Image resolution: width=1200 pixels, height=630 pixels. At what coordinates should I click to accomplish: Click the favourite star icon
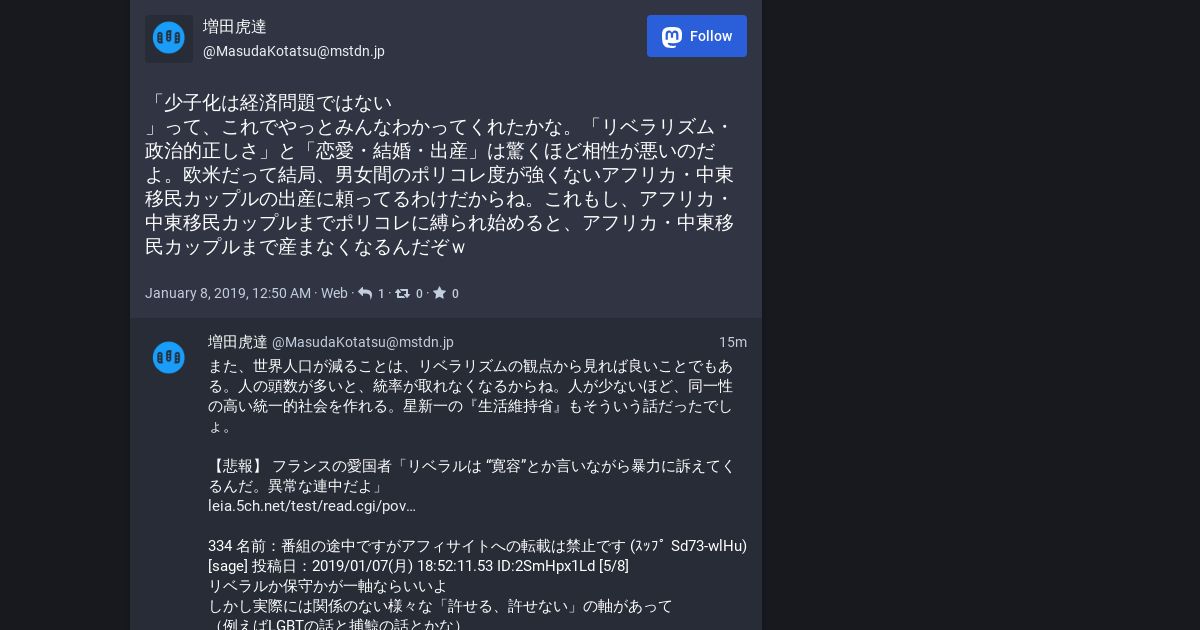click(439, 293)
